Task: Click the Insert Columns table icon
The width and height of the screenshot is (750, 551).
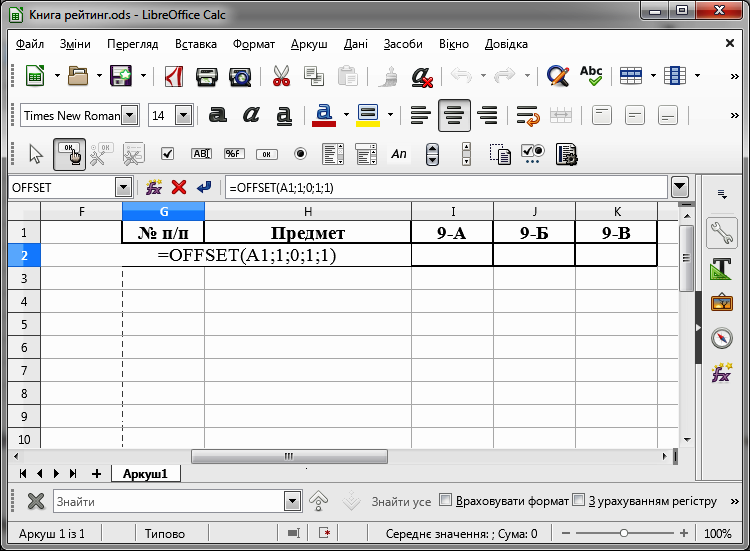Action: [x=675, y=76]
